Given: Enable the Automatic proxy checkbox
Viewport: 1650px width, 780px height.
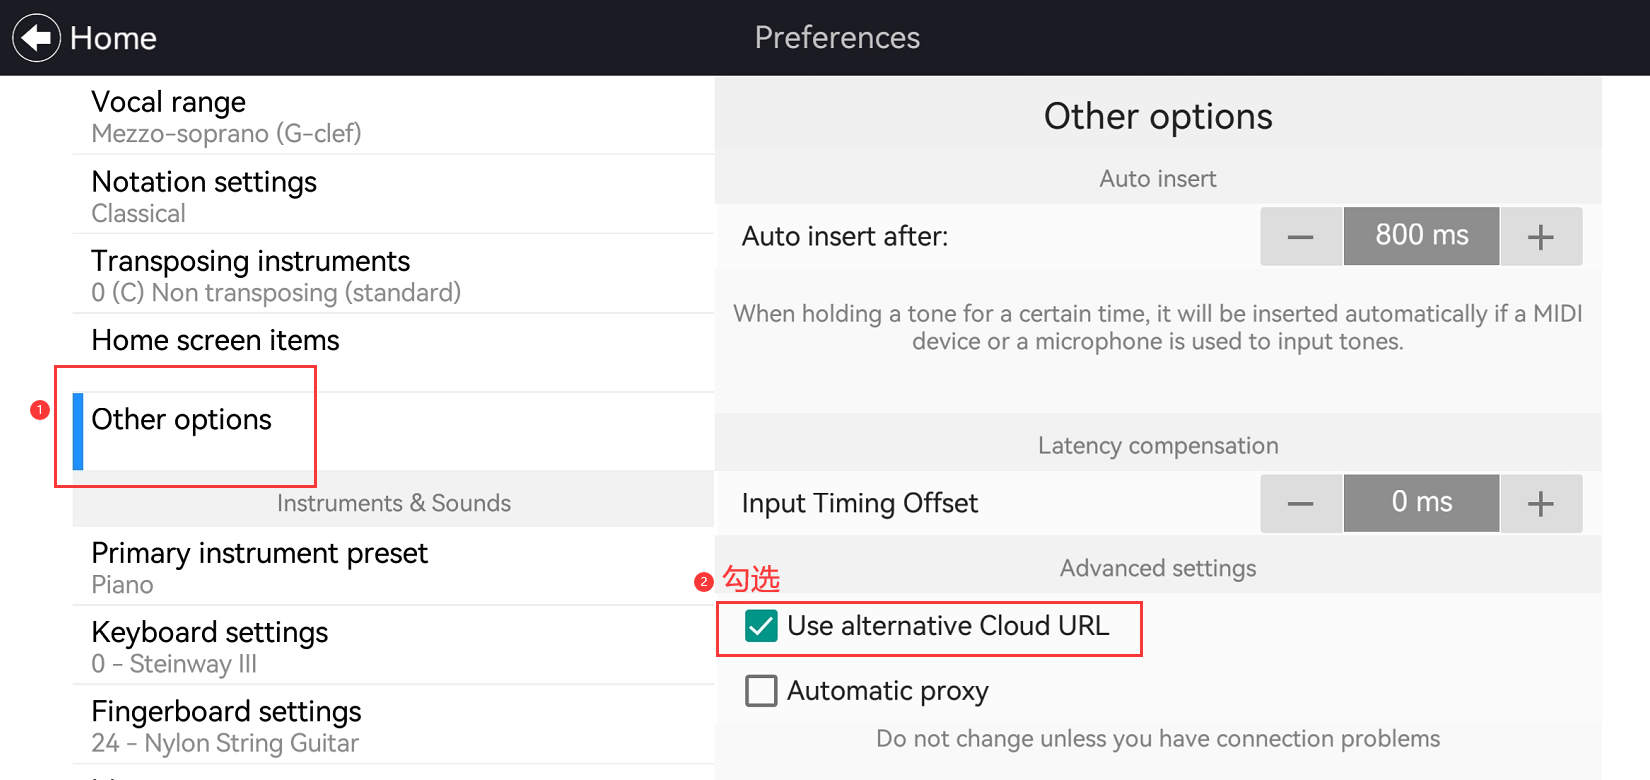Looking at the screenshot, I should coord(761,691).
